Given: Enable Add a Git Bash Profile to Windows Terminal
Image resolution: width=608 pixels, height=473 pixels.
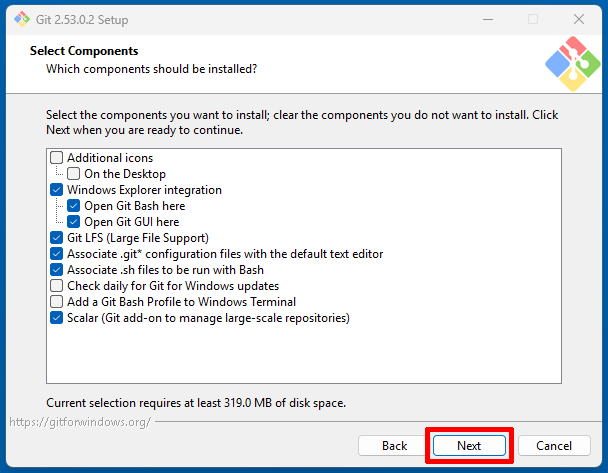Looking at the screenshot, I should tap(57, 302).
